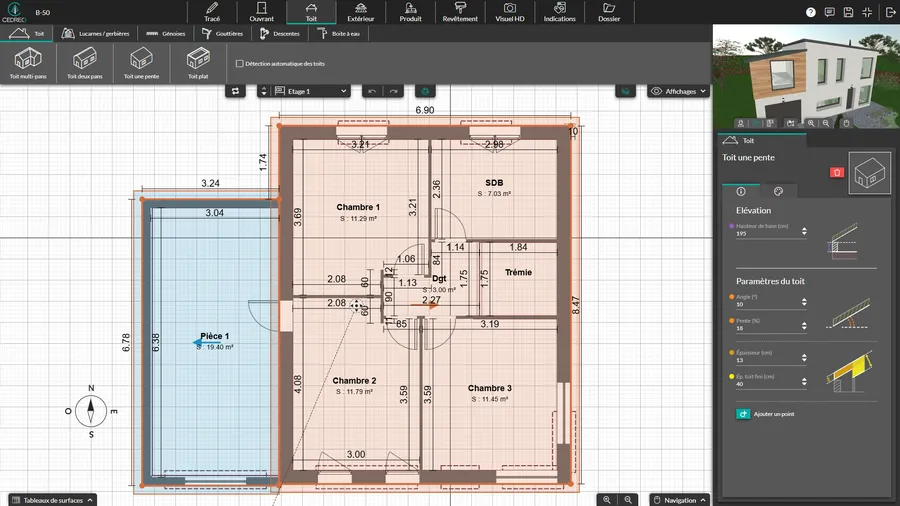
Task: Enable Détection automatique des toits checkbox
Action: point(239,63)
